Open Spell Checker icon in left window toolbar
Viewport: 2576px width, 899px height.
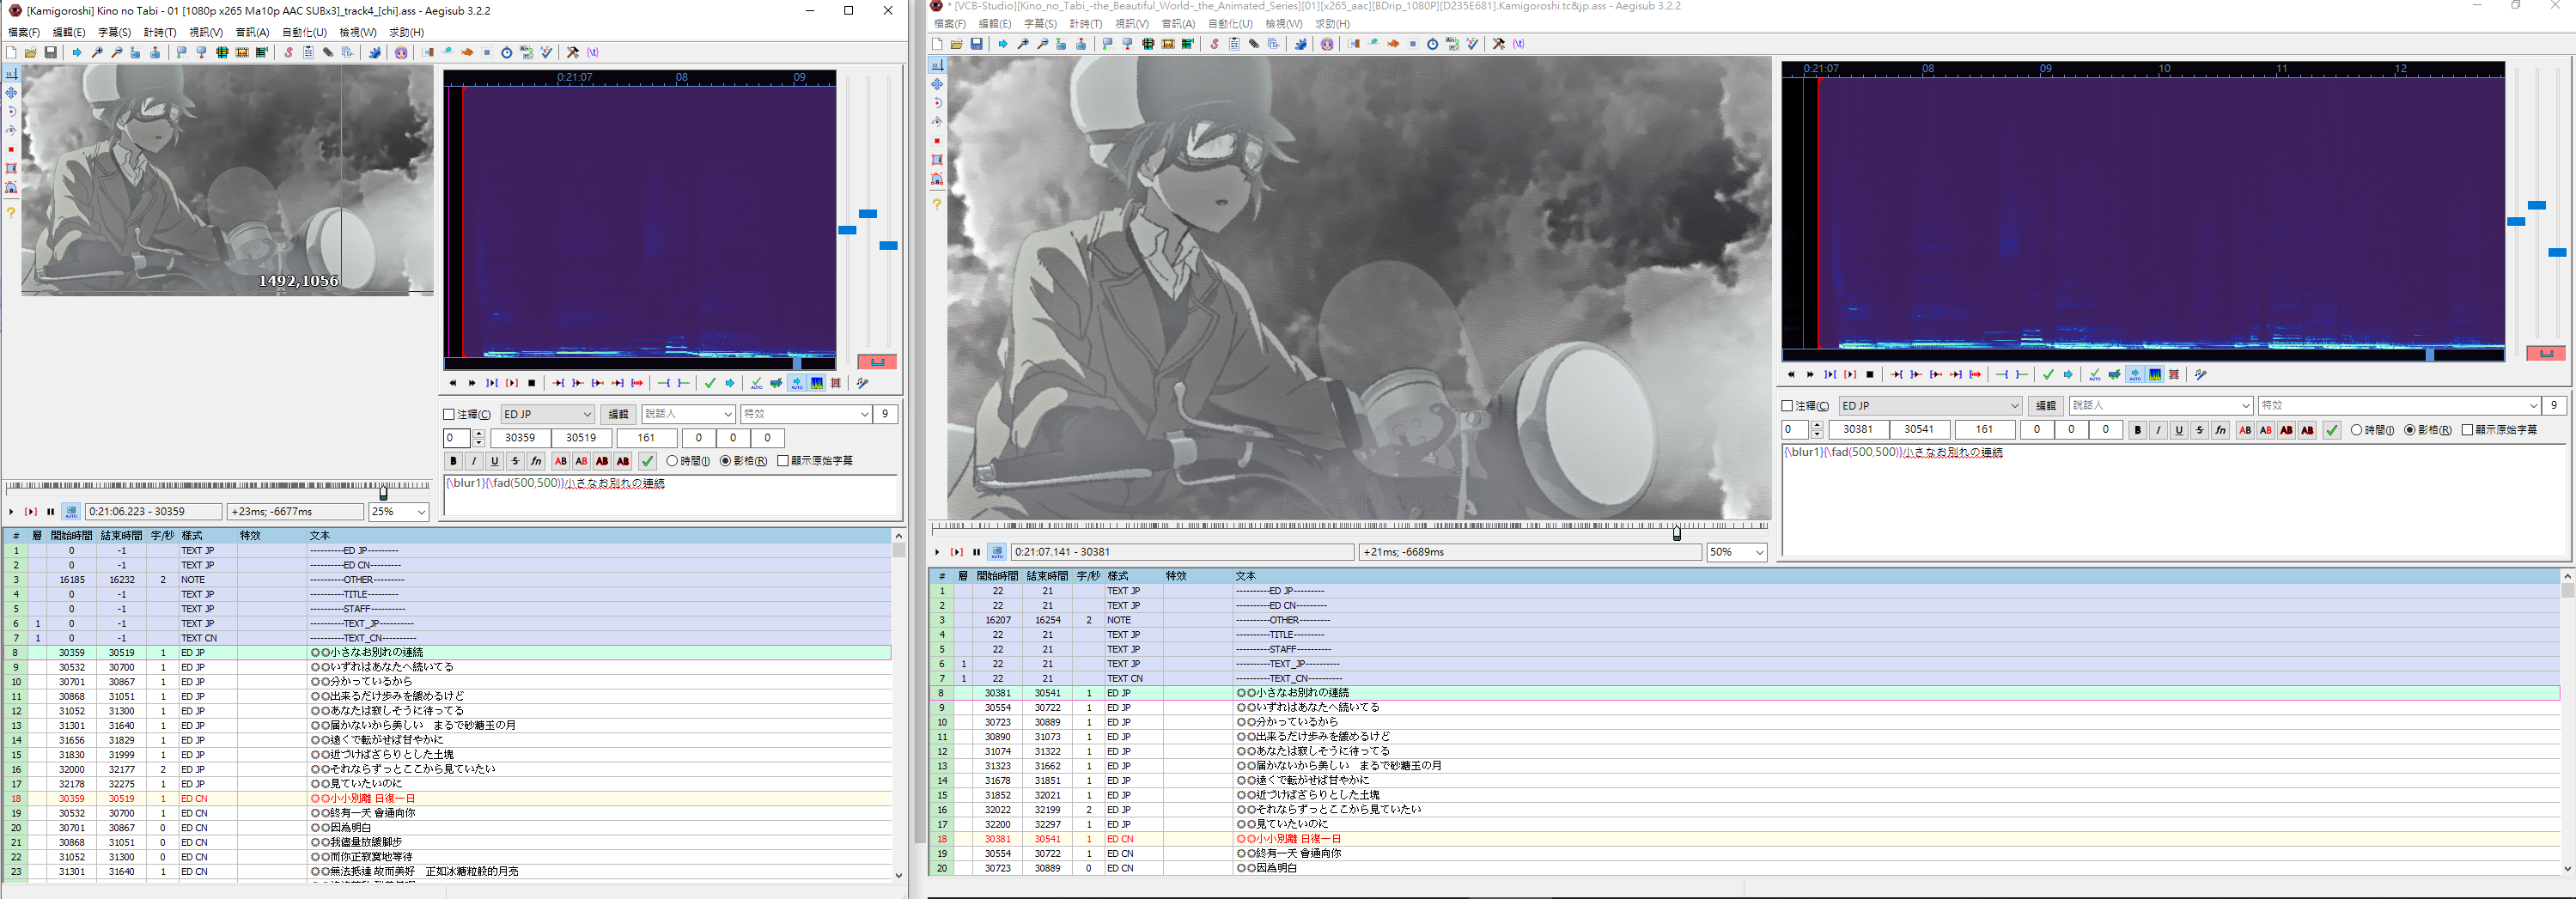click(546, 53)
